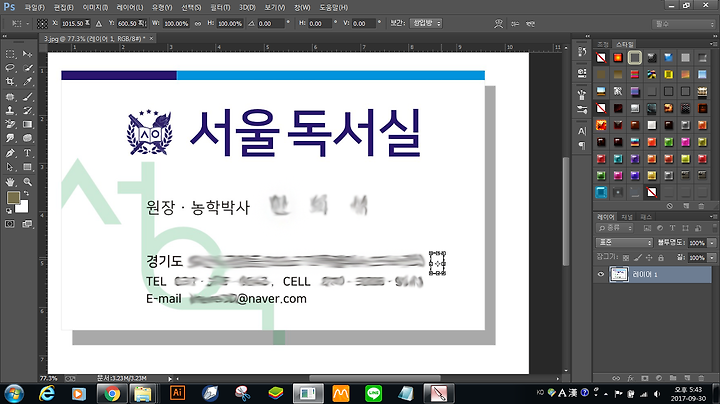Open the collapsed Character panel icon
This screenshot has width=720, height=404.
tap(582, 131)
